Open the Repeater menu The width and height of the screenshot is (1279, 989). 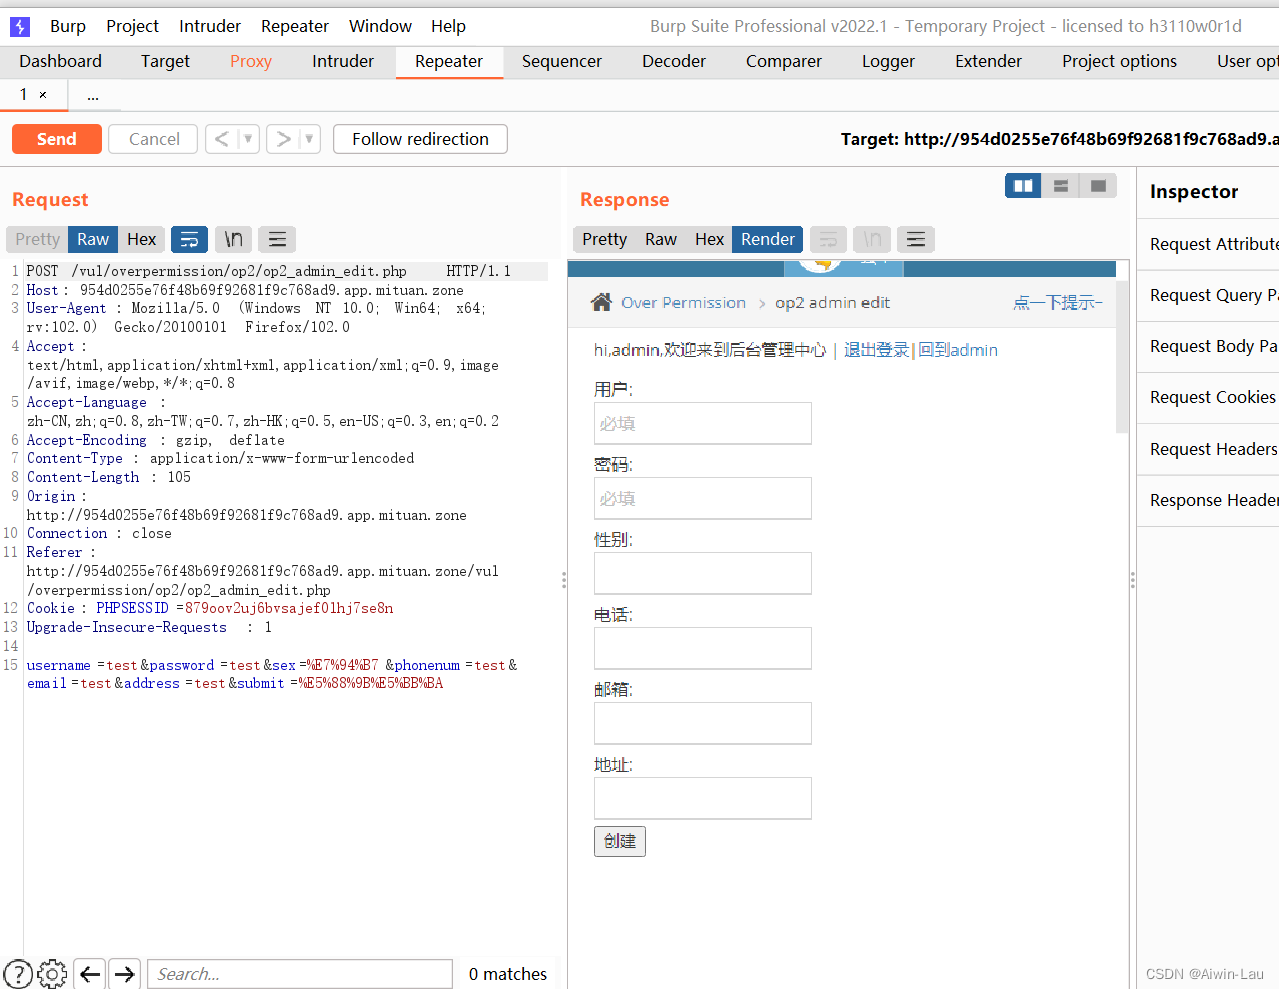(x=295, y=26)
